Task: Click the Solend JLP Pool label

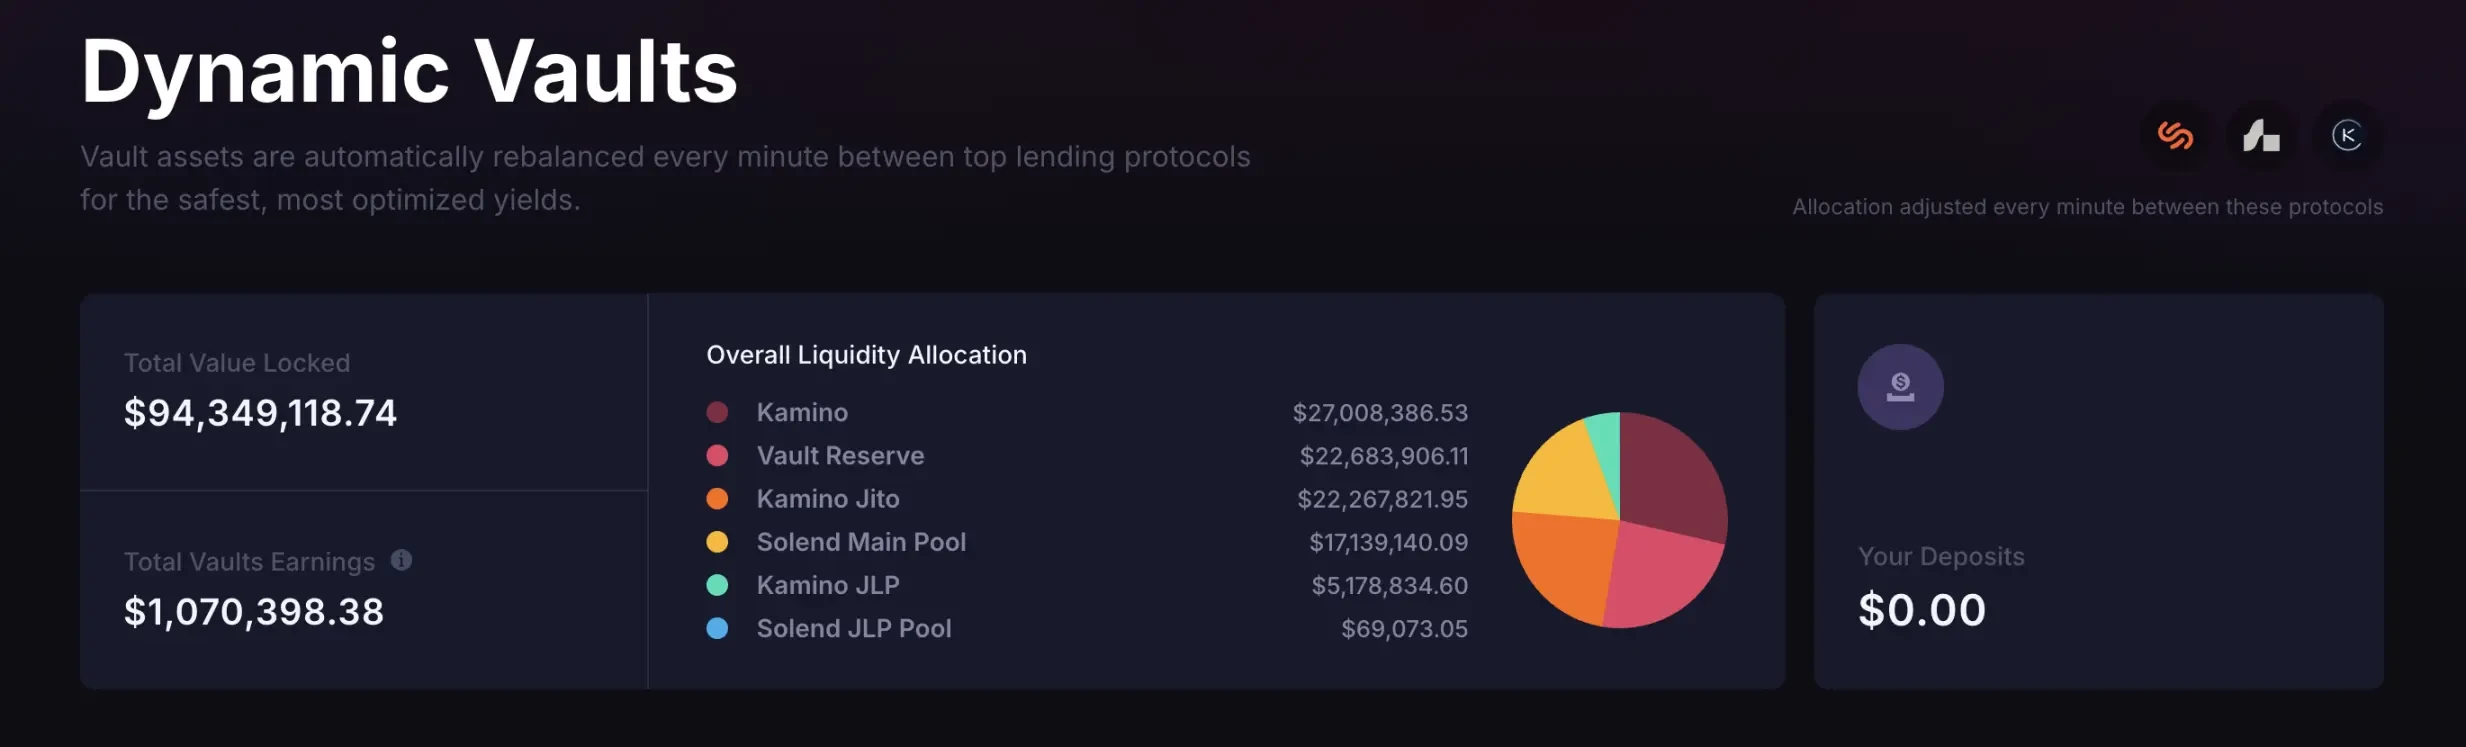Action: point(852,628)
